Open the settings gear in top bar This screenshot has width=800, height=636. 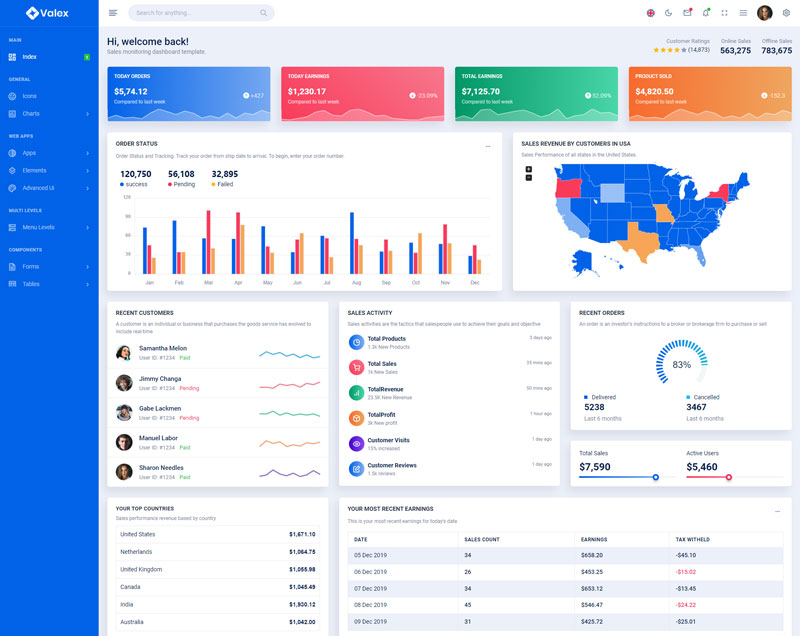pos(786,13)
